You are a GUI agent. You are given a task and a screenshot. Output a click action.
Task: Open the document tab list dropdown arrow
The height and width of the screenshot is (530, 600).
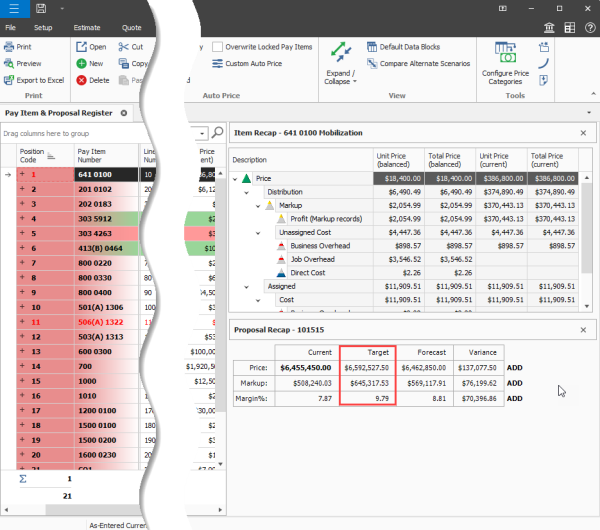coord(589,113)
